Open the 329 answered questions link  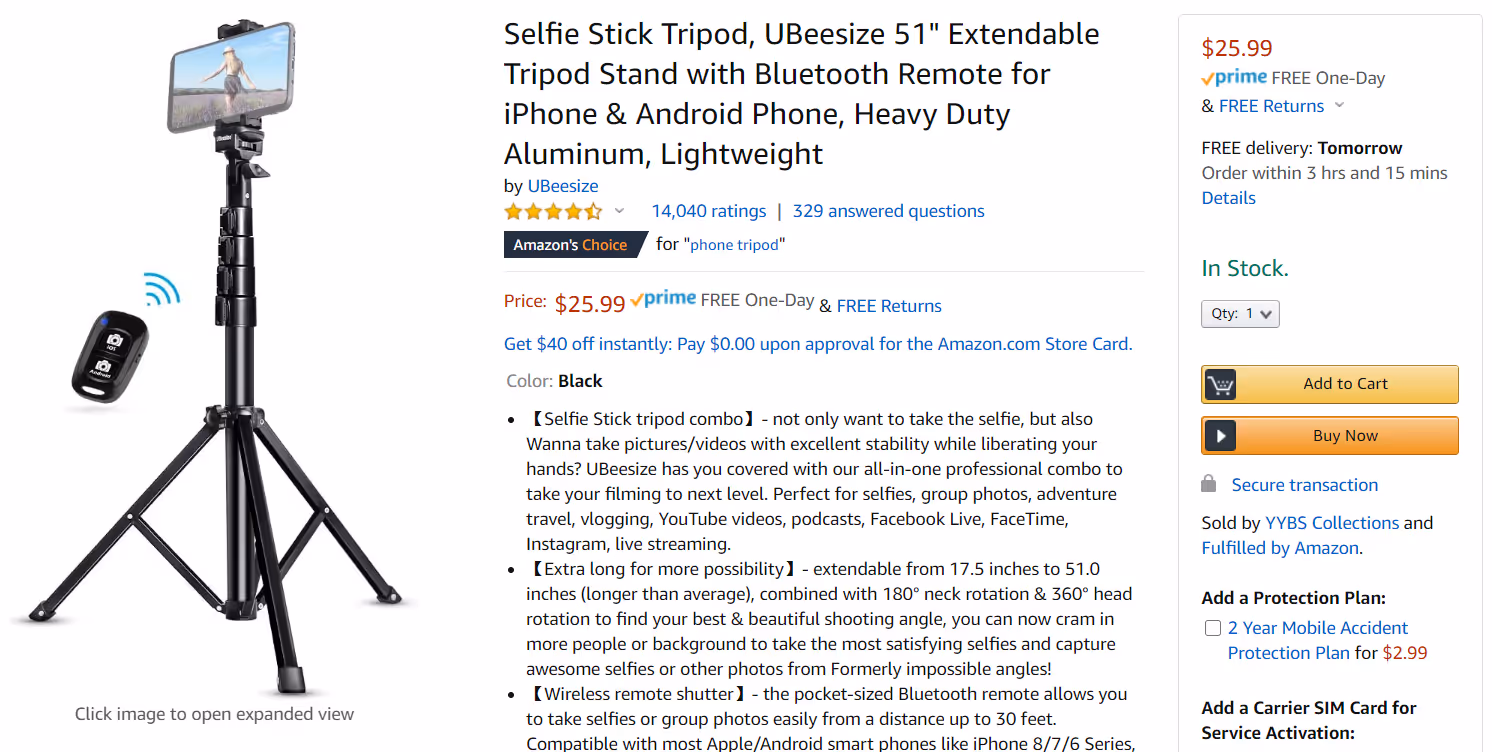click(x=888, y=211)
